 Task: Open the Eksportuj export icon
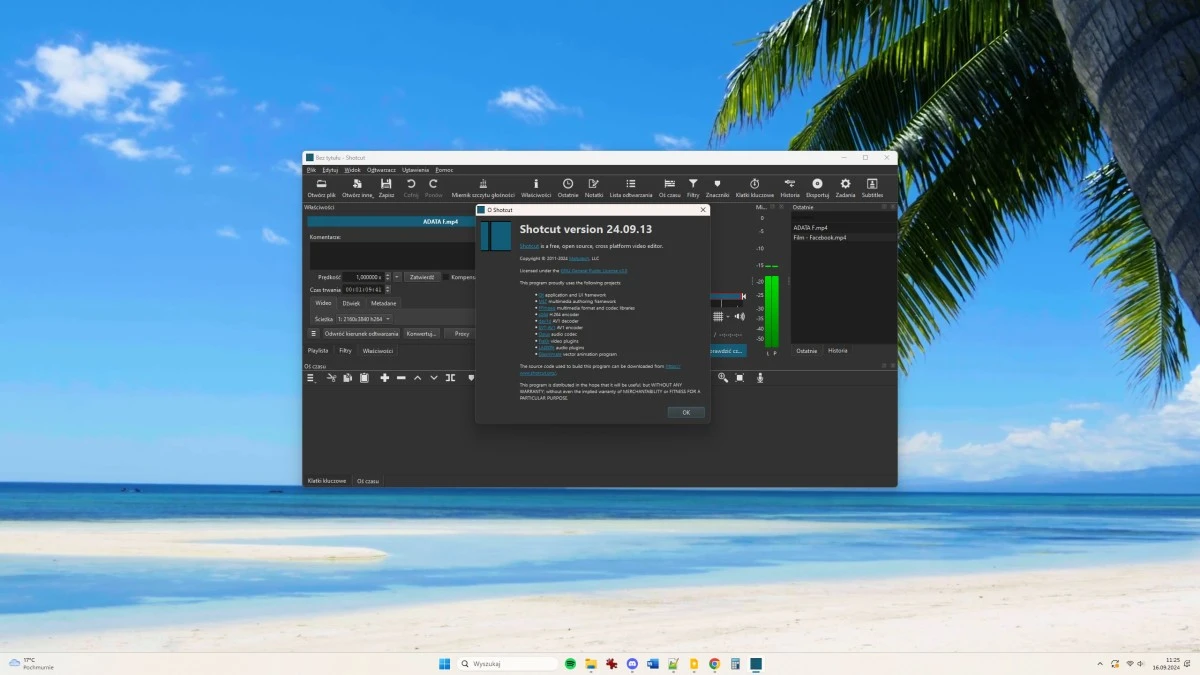coord(817,185)
